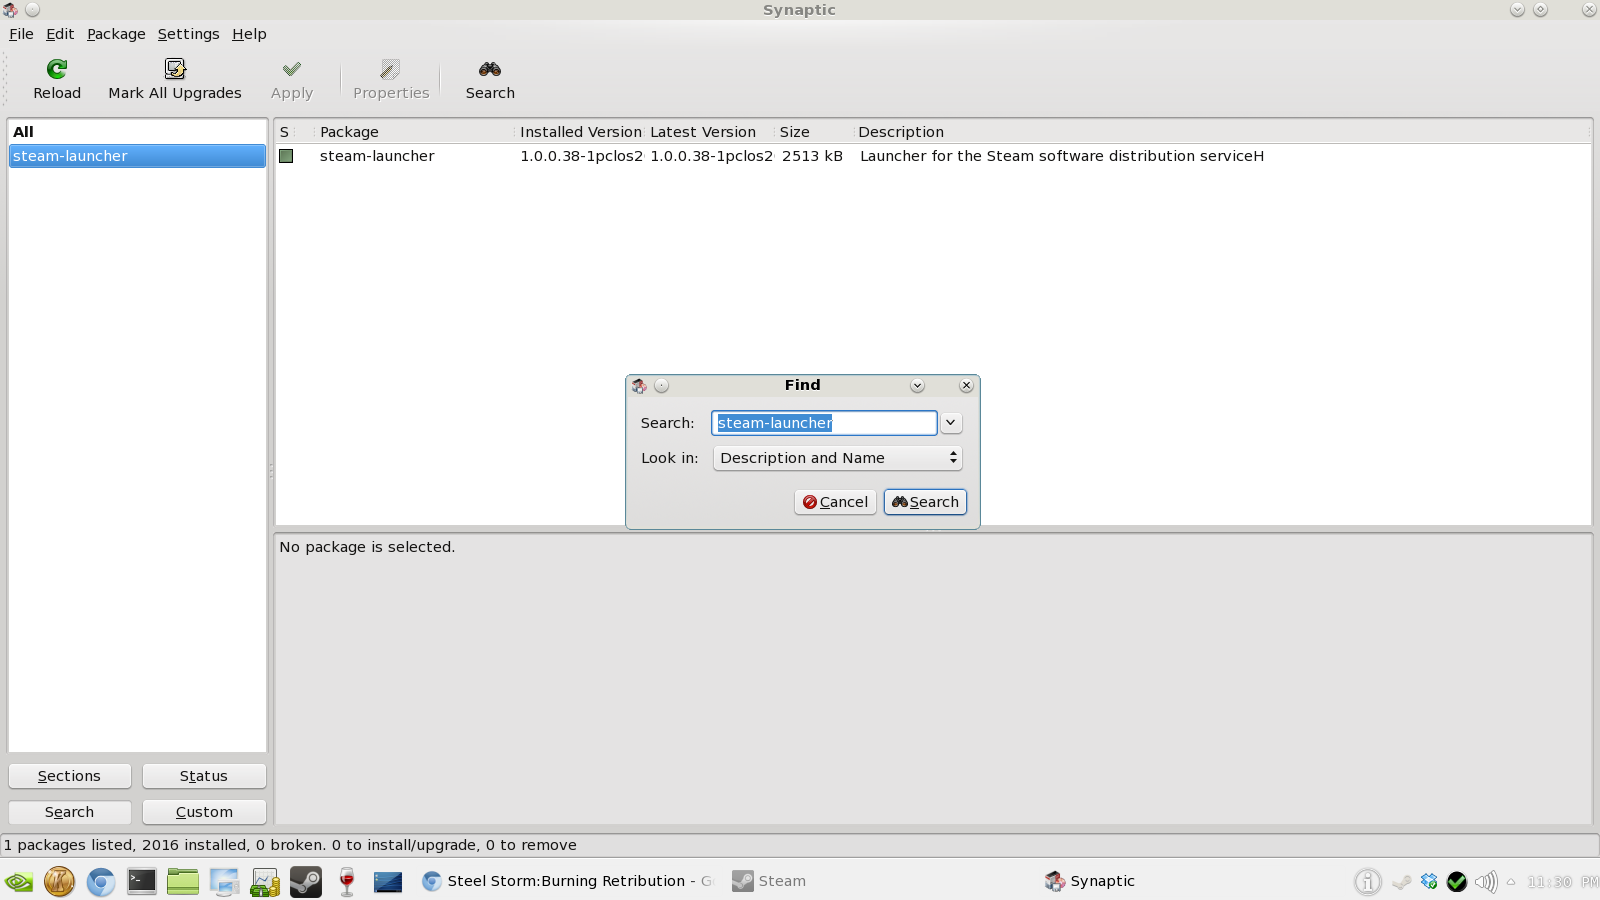Launch the terminal from the taskbar
The image size is (1600, 900).
[x=142, y=881]
